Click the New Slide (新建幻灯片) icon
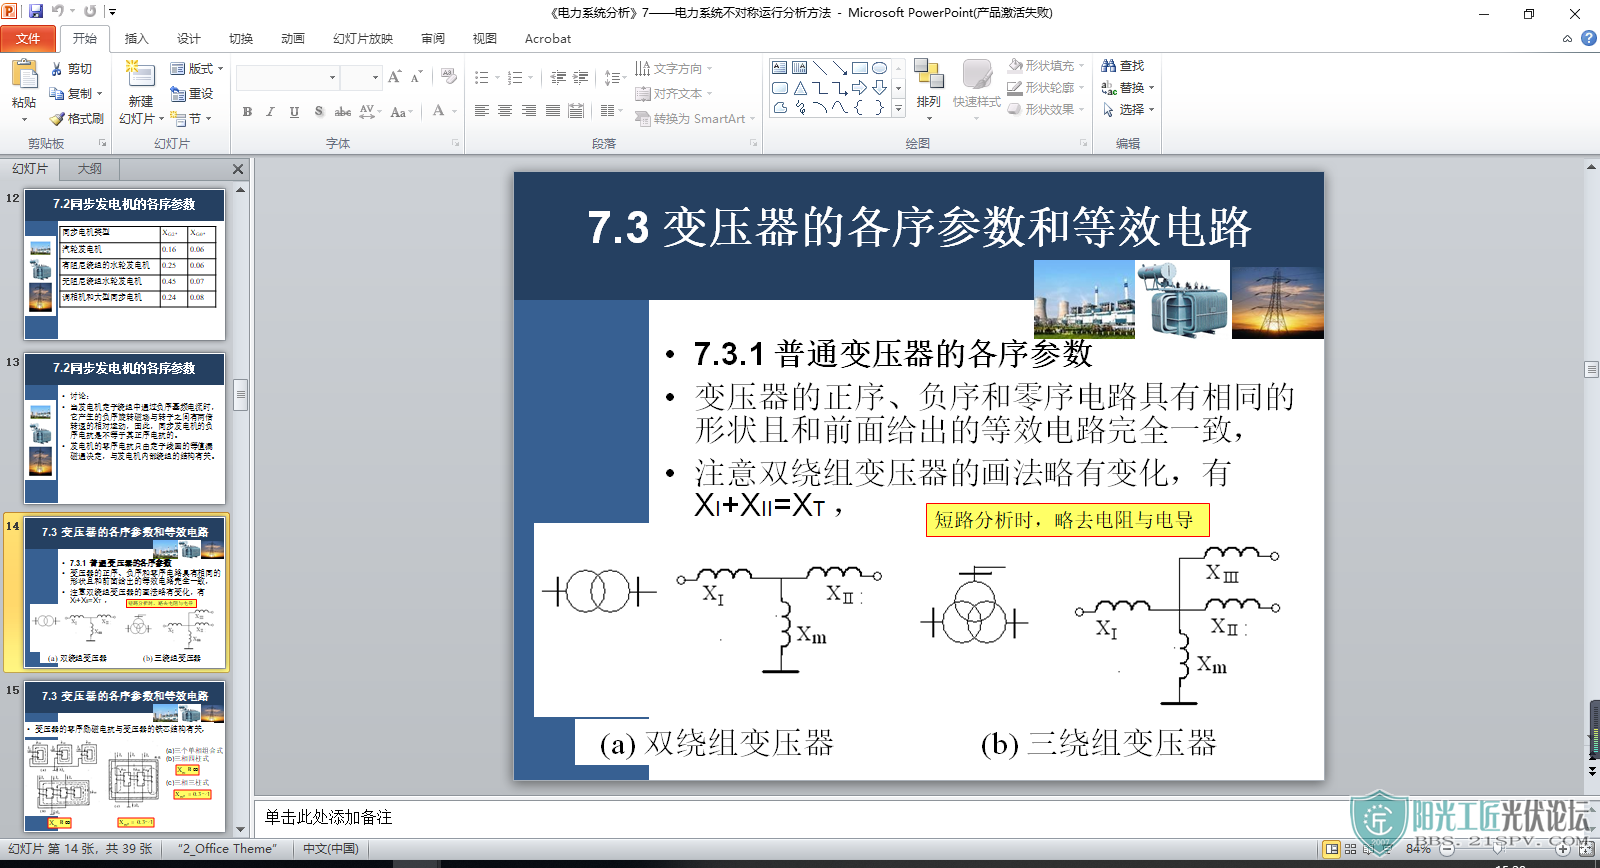This screenshot has width=1600, height=868. tap(140, 75)
